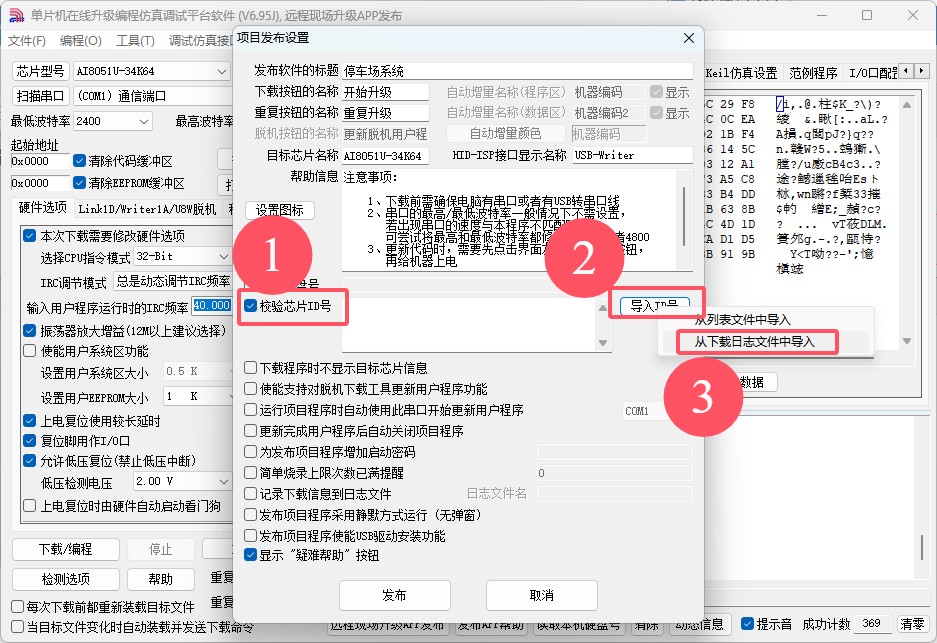Enable 校验芯片ID号 checkbox
Screen dimensions: 937x643
click(250, 306)
